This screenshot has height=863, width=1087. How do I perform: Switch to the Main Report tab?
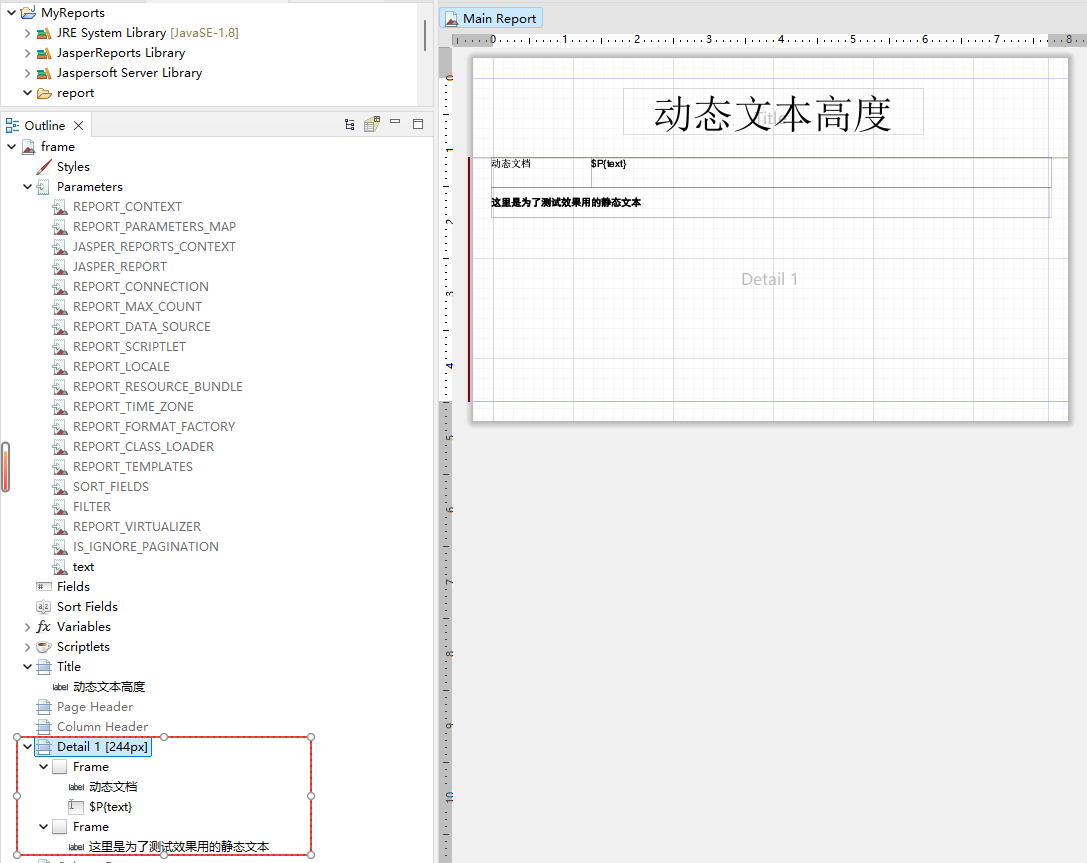click(490, 18)
